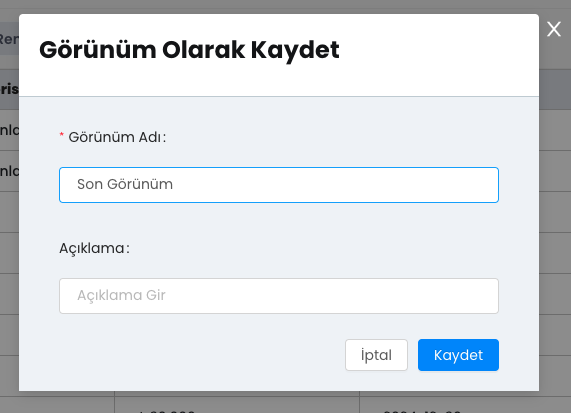Select the second dimmed 'nlc' table row
Screen dimensions: 571x413
[x=9, y=171]
